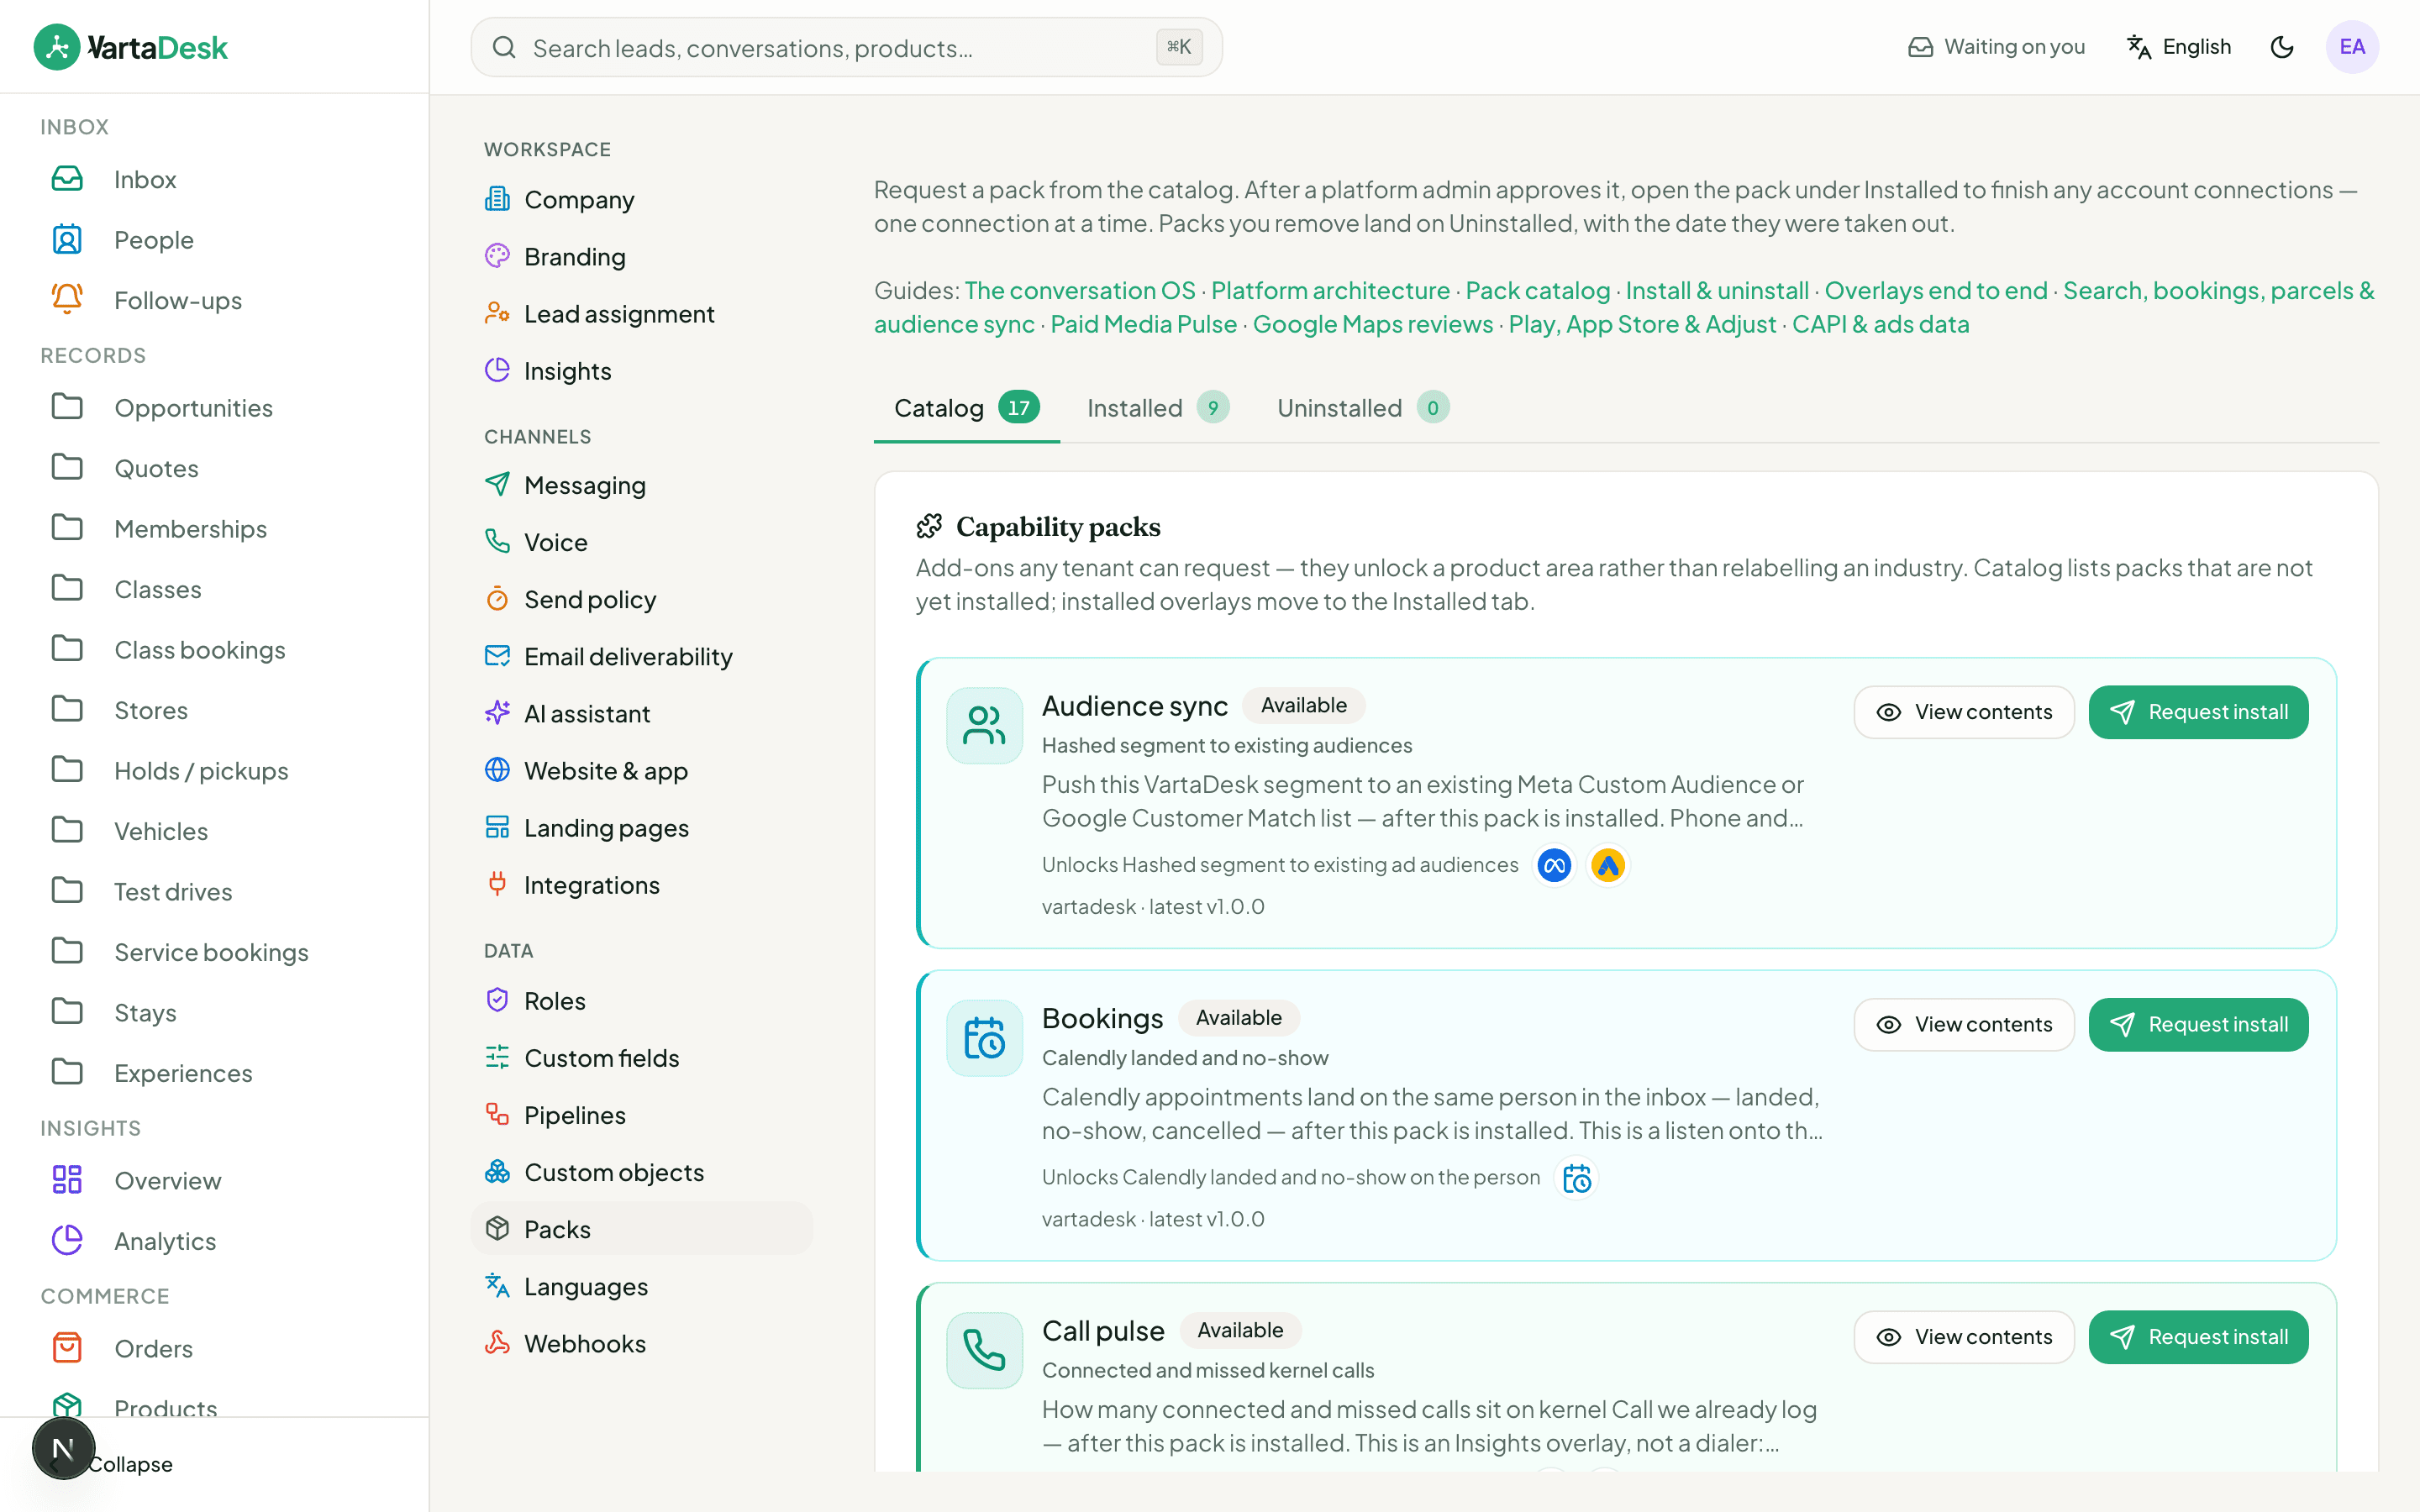This screenshot has width=2420, height=1512.
Task: Request install for Audience sync
Action: (2198, 712)
